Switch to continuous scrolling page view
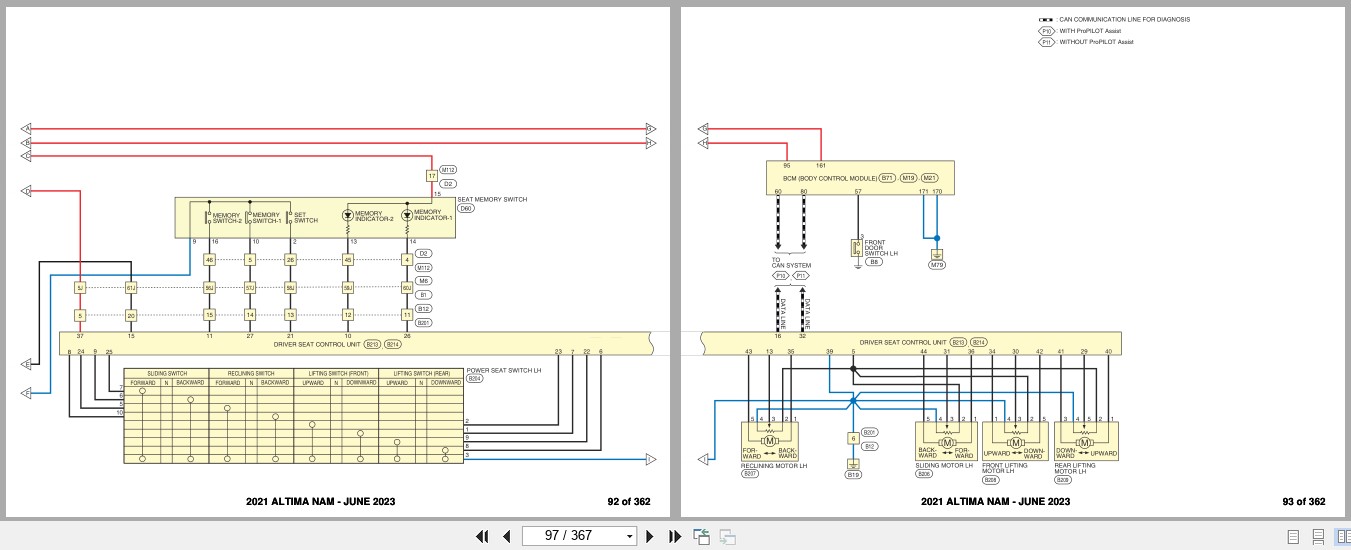 1318,536
